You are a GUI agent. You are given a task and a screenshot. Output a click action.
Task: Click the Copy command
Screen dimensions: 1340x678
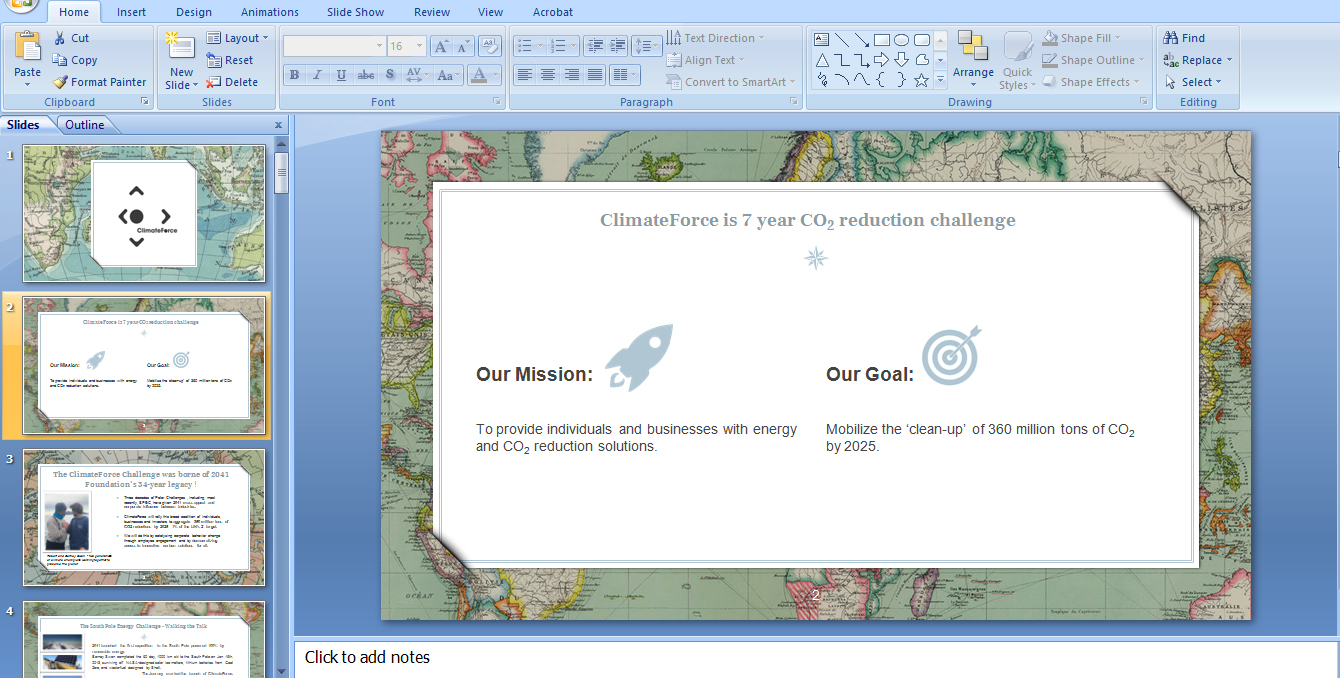click(x=75, y=60)
